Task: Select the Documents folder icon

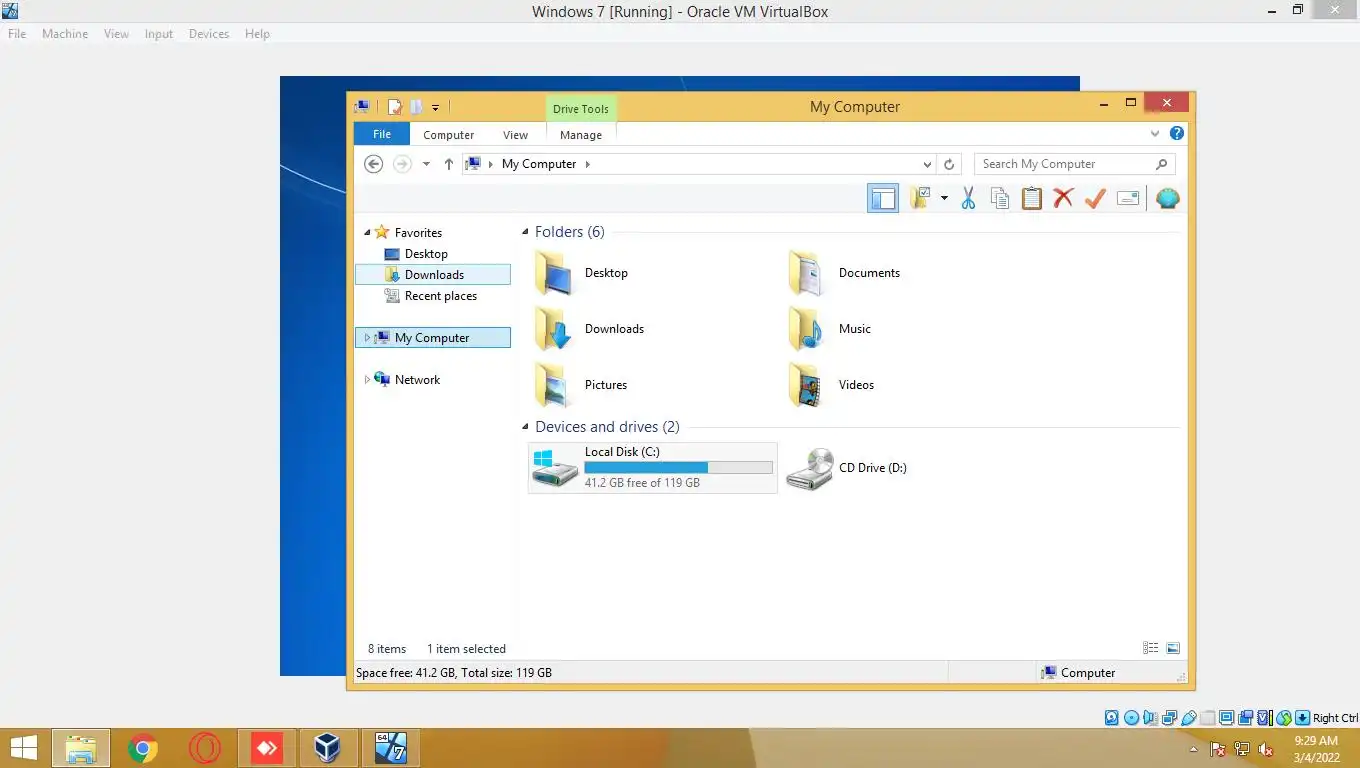Action: 806,273
